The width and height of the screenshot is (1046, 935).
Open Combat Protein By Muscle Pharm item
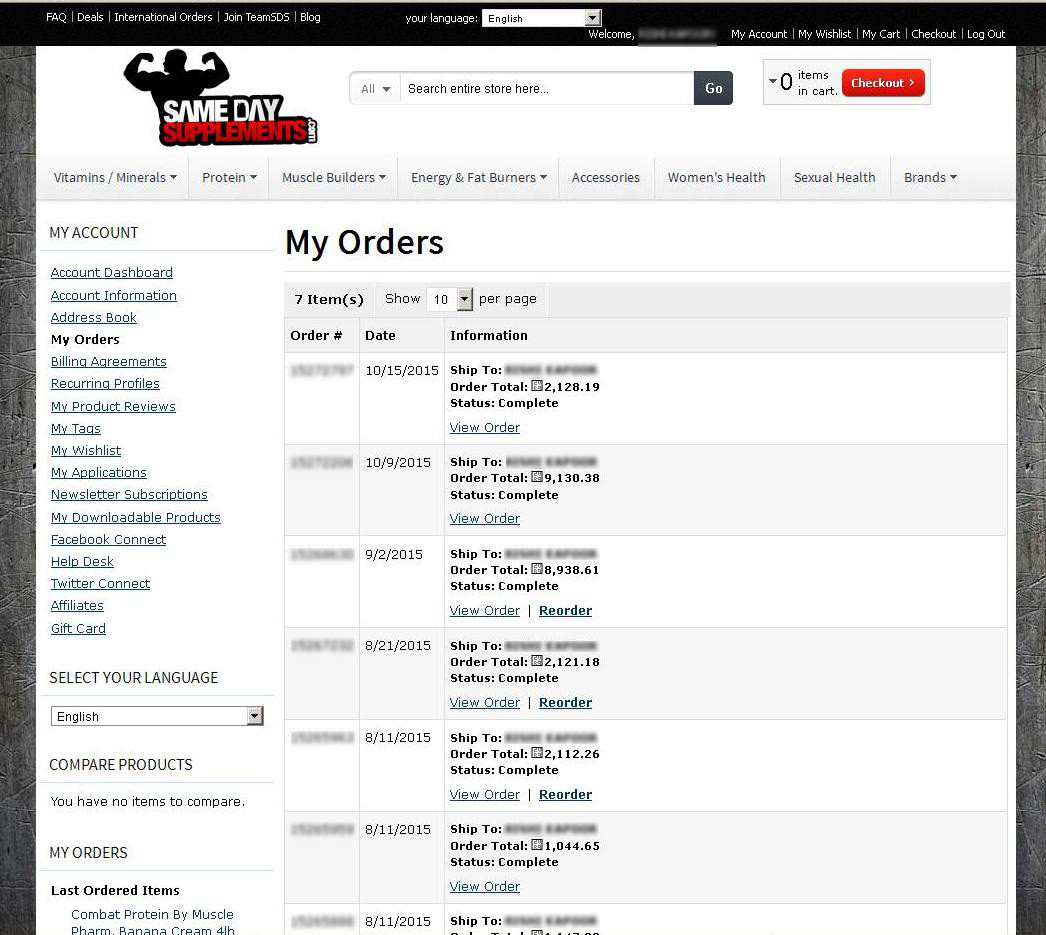153,922
